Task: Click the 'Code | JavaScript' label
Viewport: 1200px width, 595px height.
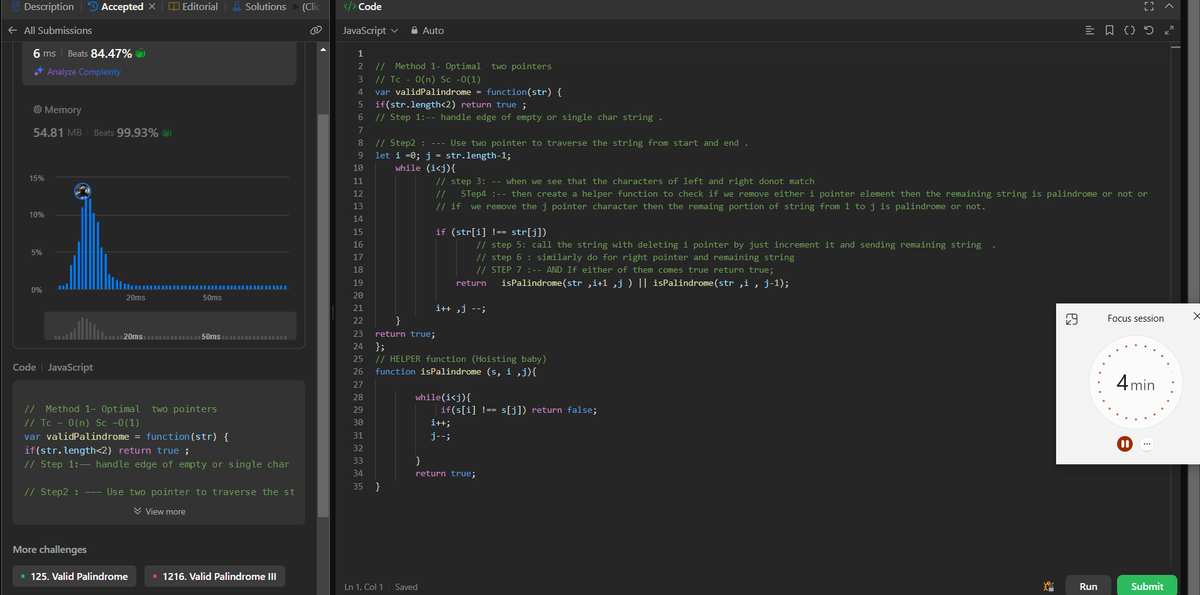Action: pyautogui.click(x=53, y=367)
